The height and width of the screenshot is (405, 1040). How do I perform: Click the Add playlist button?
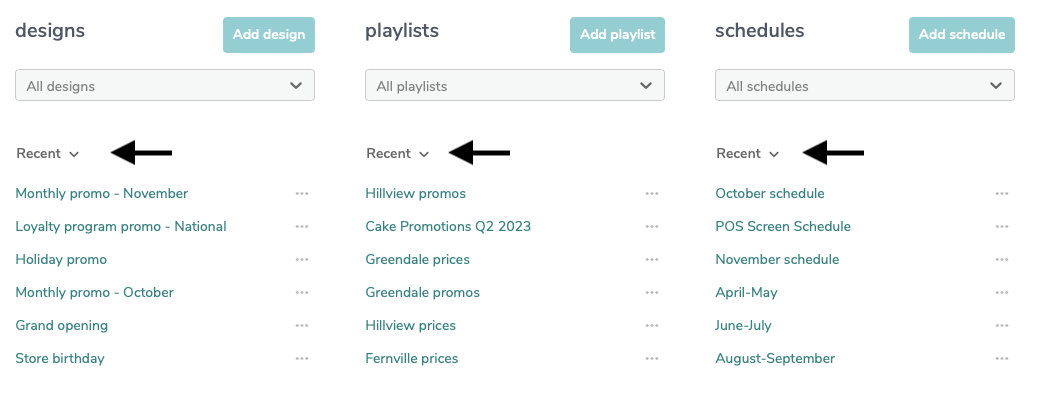point(618,34)
